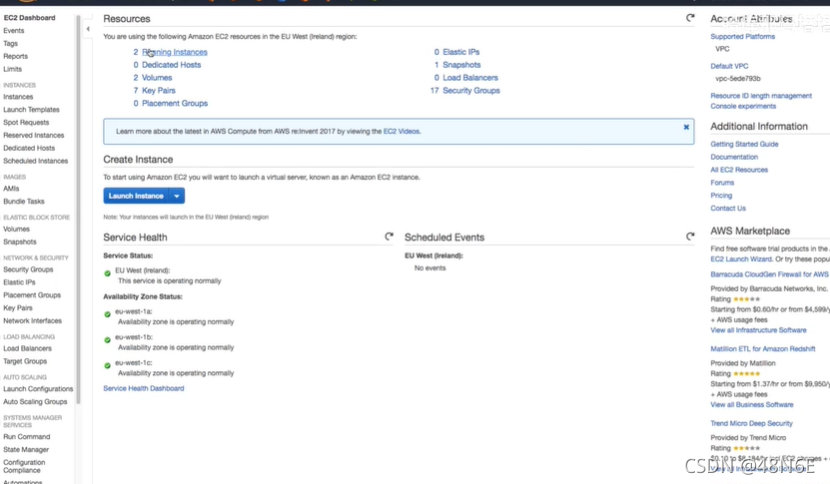This screenshot has height=484, width=830.
Task: Dismiss the AWS re:Invent 2017 notice
Action: tap(686, 127)
